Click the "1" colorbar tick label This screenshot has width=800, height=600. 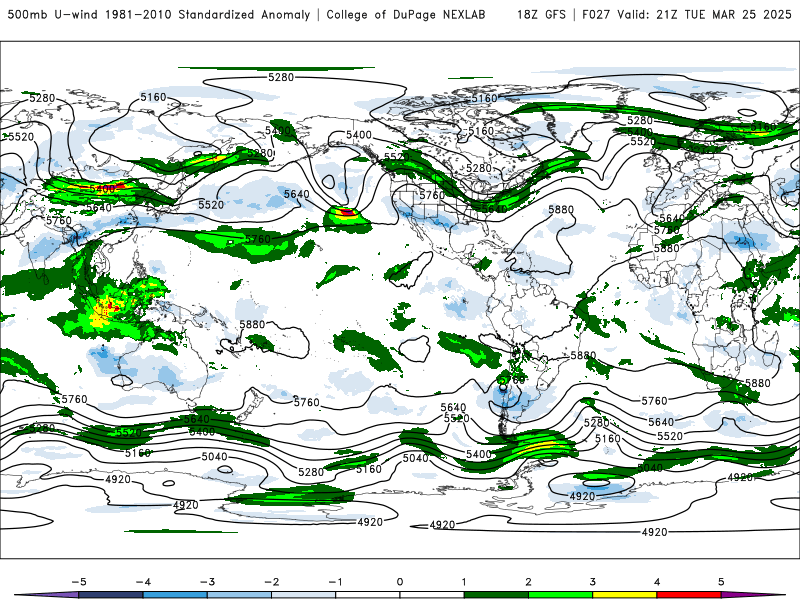[464, 582]
